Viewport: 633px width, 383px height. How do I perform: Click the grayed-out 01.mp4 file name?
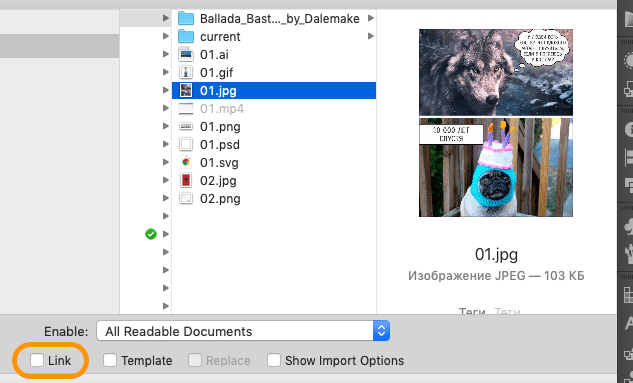[x=222, y=109]
